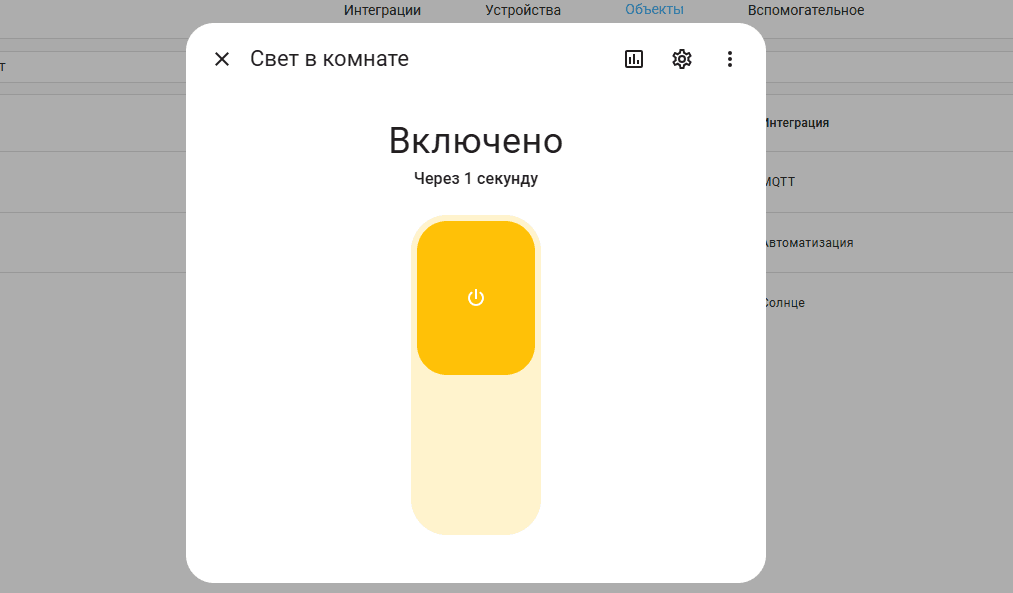Viewport: 1013px width, 593px height.
Task: Open the history chart for the light
Action: (634, 59)
